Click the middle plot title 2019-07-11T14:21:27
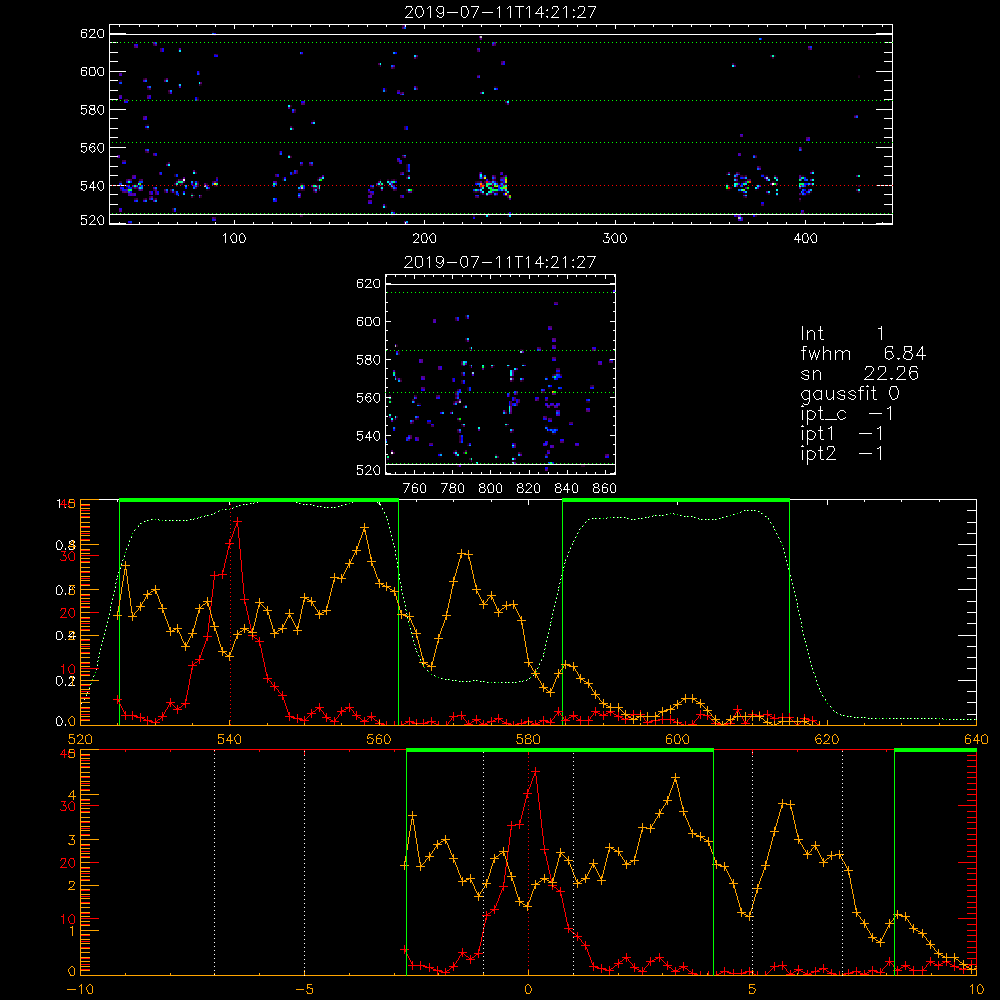The image size is (1000, 1000). tap(500, 262)
